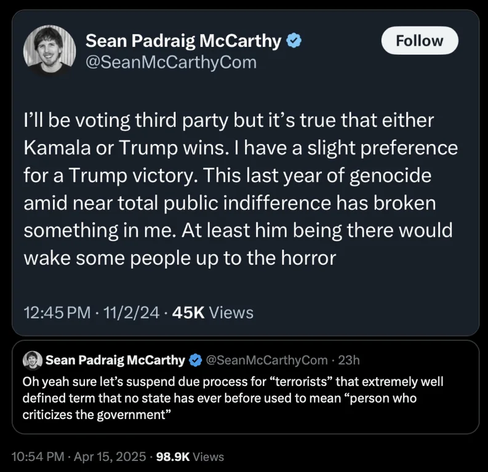488x472 pixels.
Task: Click the bold name in the quoted tweet
Action: pyautogui.click(x=115, y=360)
